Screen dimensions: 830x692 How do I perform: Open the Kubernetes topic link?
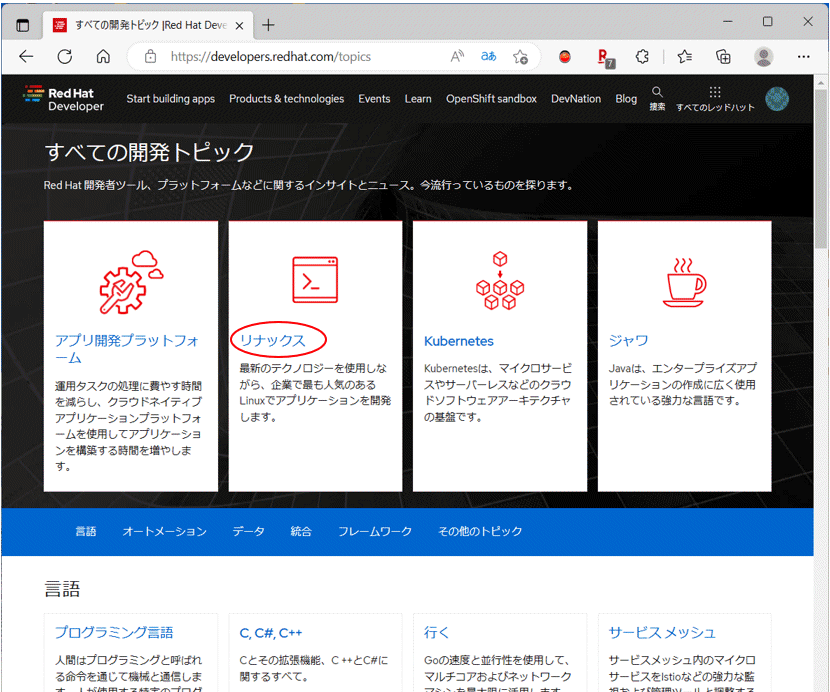459,341
